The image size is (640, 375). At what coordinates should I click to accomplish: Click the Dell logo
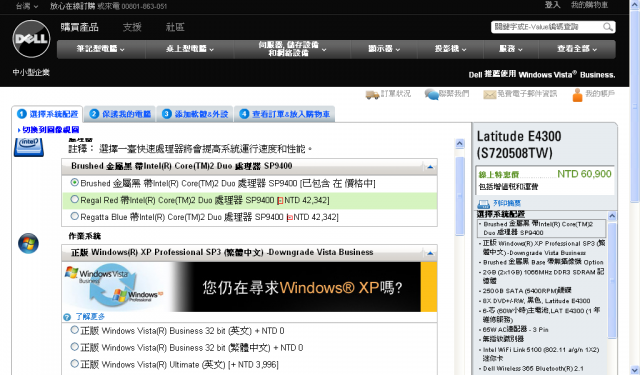coord(31,39)
